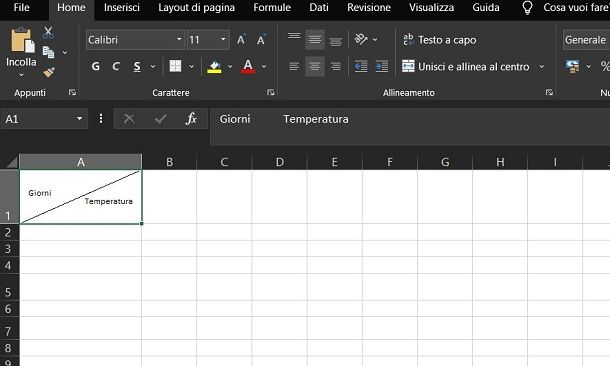Screen dimensions: 610x366
Task: Click the formula bar text Giorni Temperatura
Action: pos(284,119)
